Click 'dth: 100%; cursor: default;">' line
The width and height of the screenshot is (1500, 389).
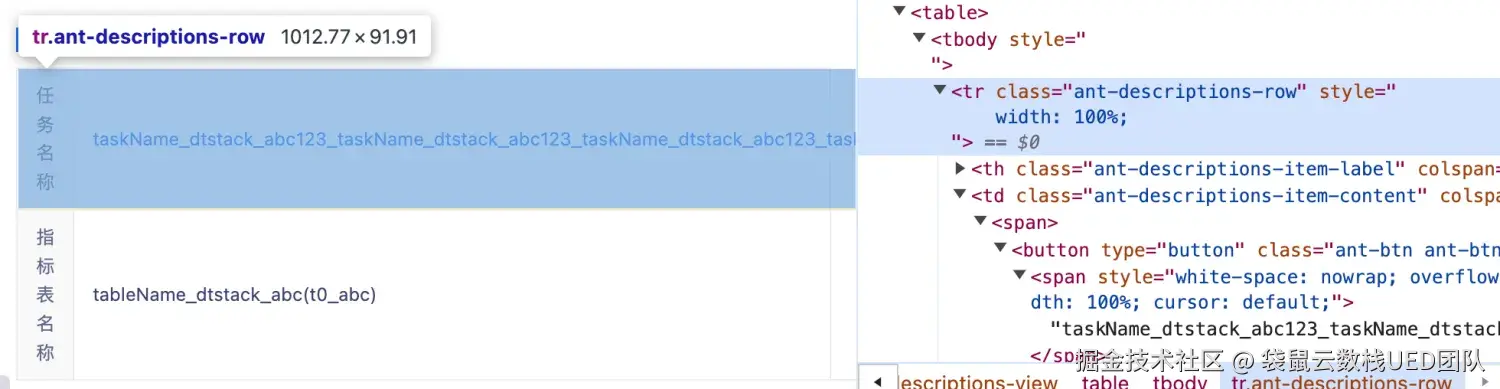pyautogui.click(x=1192, y=302)
